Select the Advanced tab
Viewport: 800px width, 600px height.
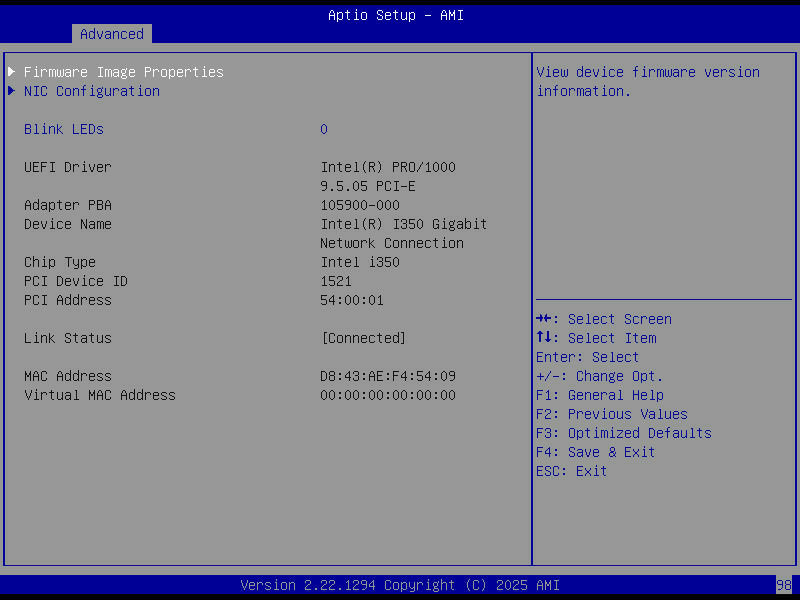(111, 33)
